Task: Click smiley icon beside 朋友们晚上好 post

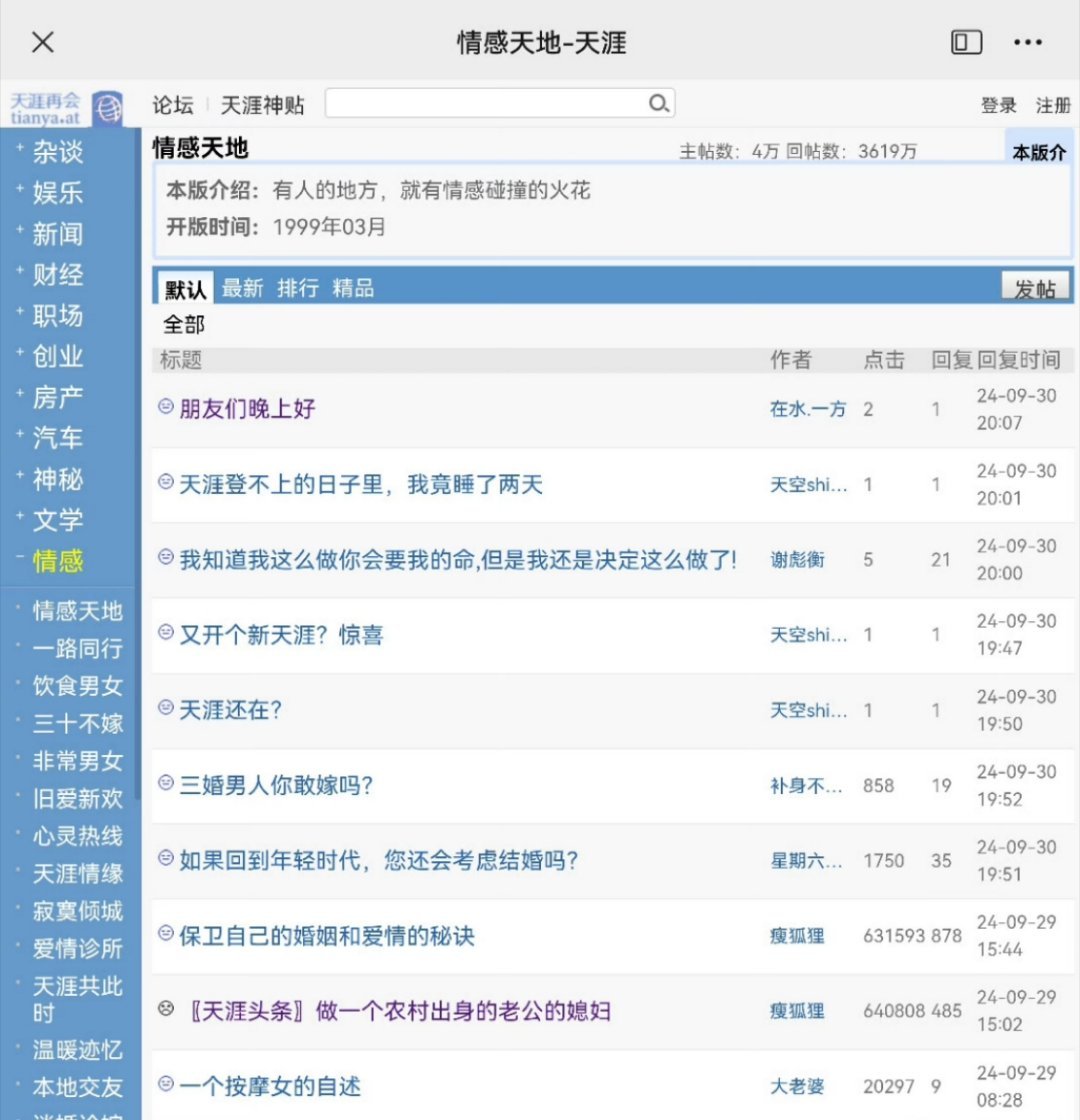Action: pos(166,406)
